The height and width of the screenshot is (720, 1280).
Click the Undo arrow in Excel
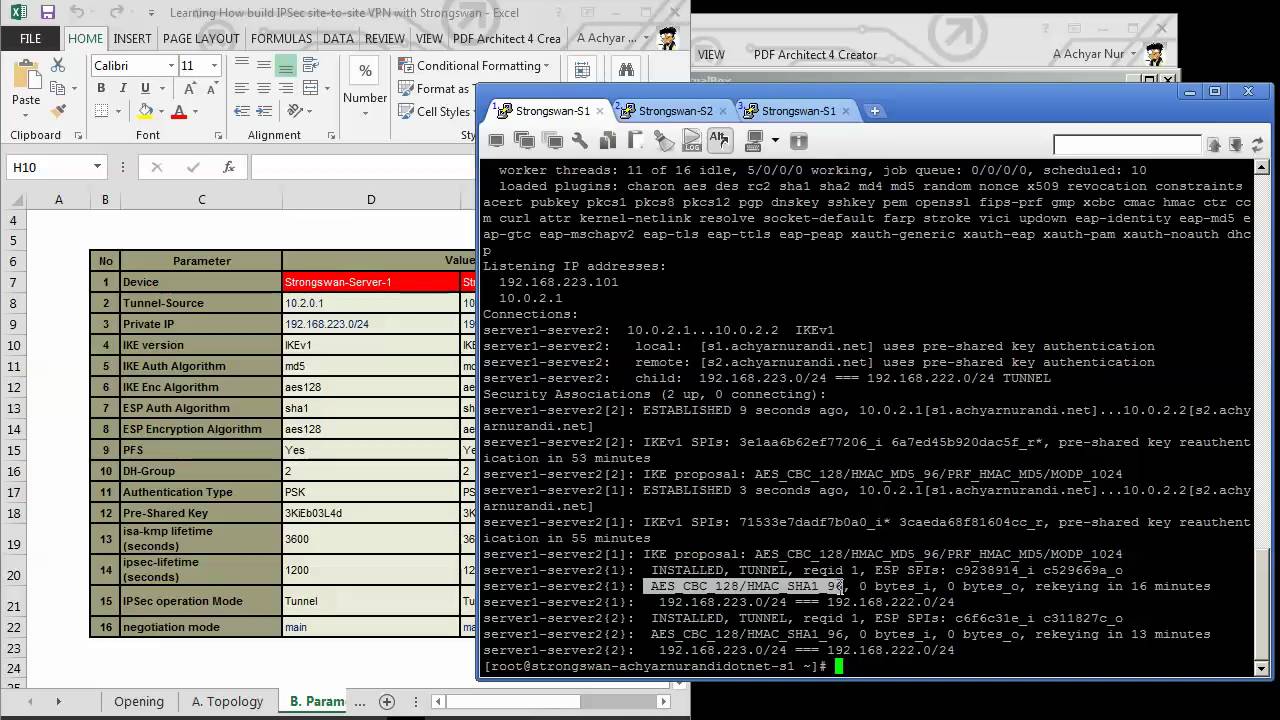point(78,13)
